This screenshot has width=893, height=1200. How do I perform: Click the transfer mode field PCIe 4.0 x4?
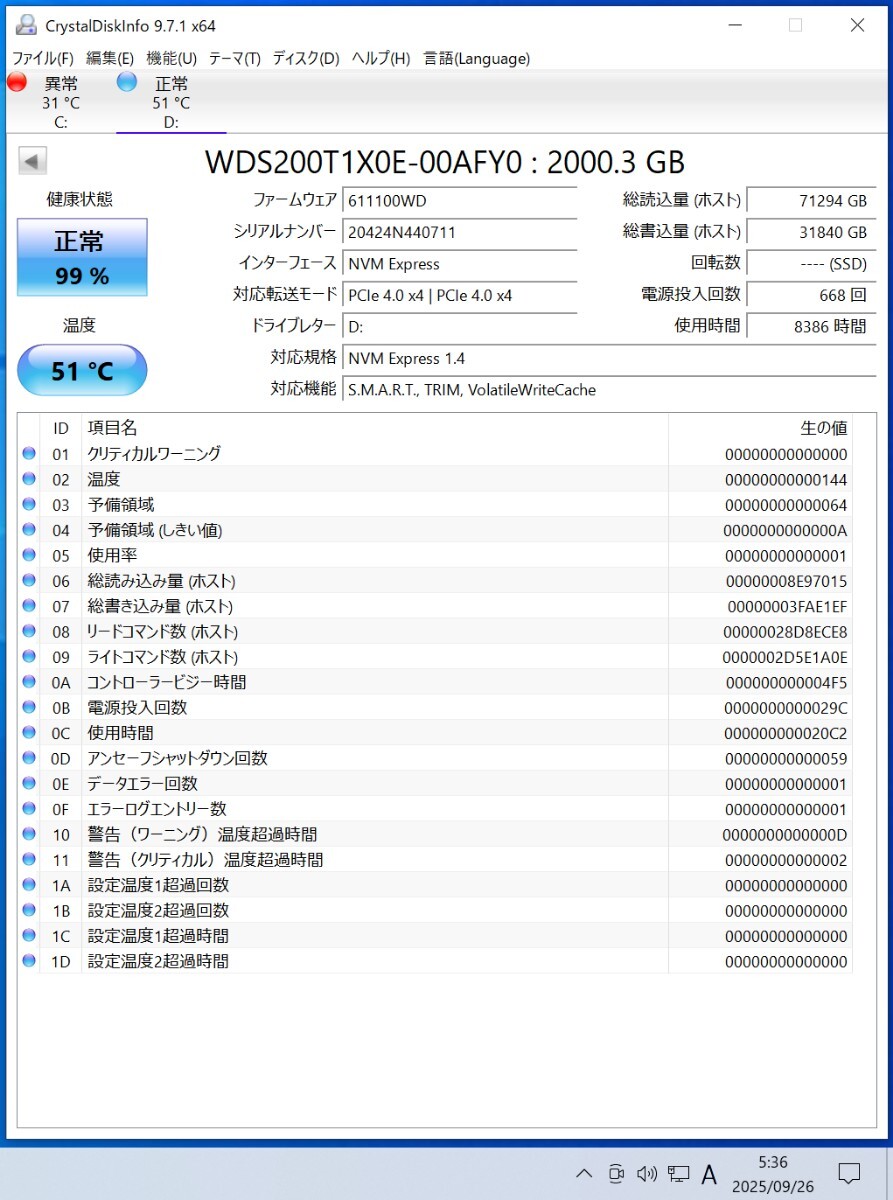459,295
